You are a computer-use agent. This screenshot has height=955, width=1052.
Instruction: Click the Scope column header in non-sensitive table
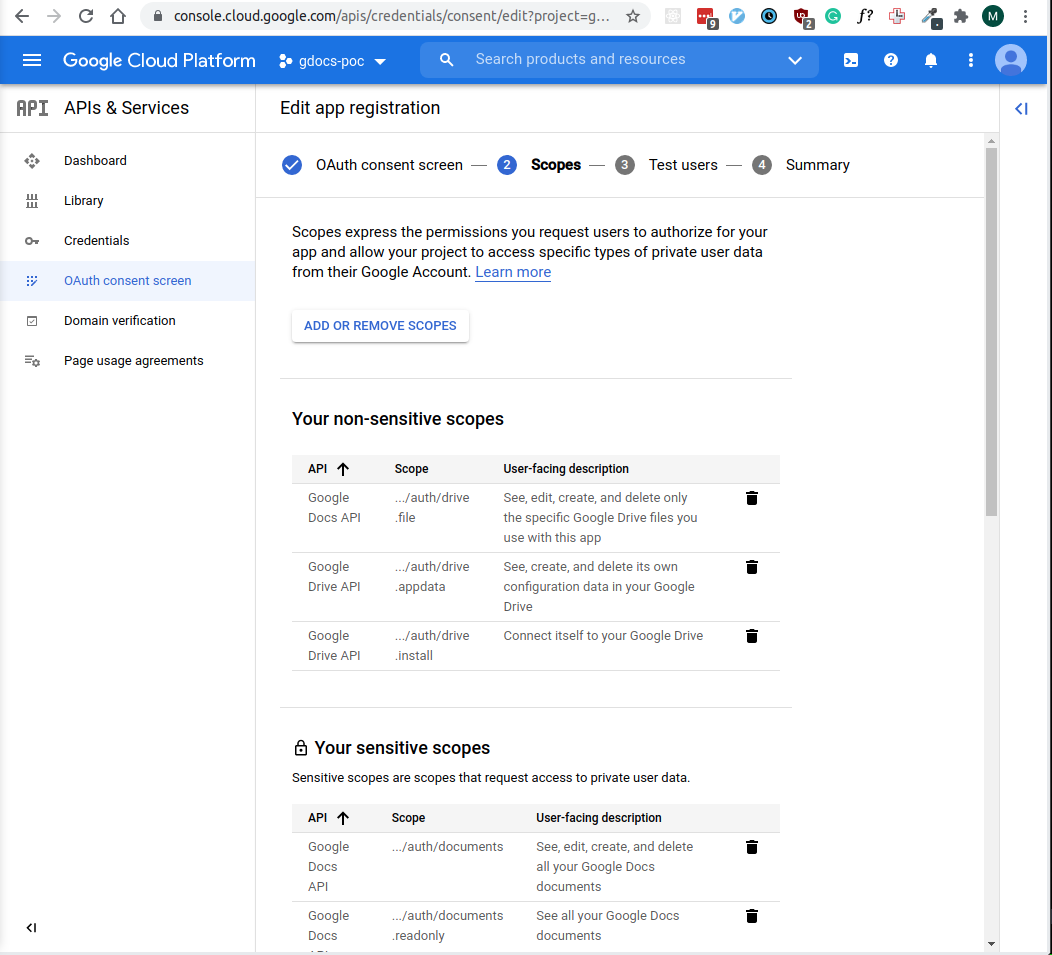[411, 469]
